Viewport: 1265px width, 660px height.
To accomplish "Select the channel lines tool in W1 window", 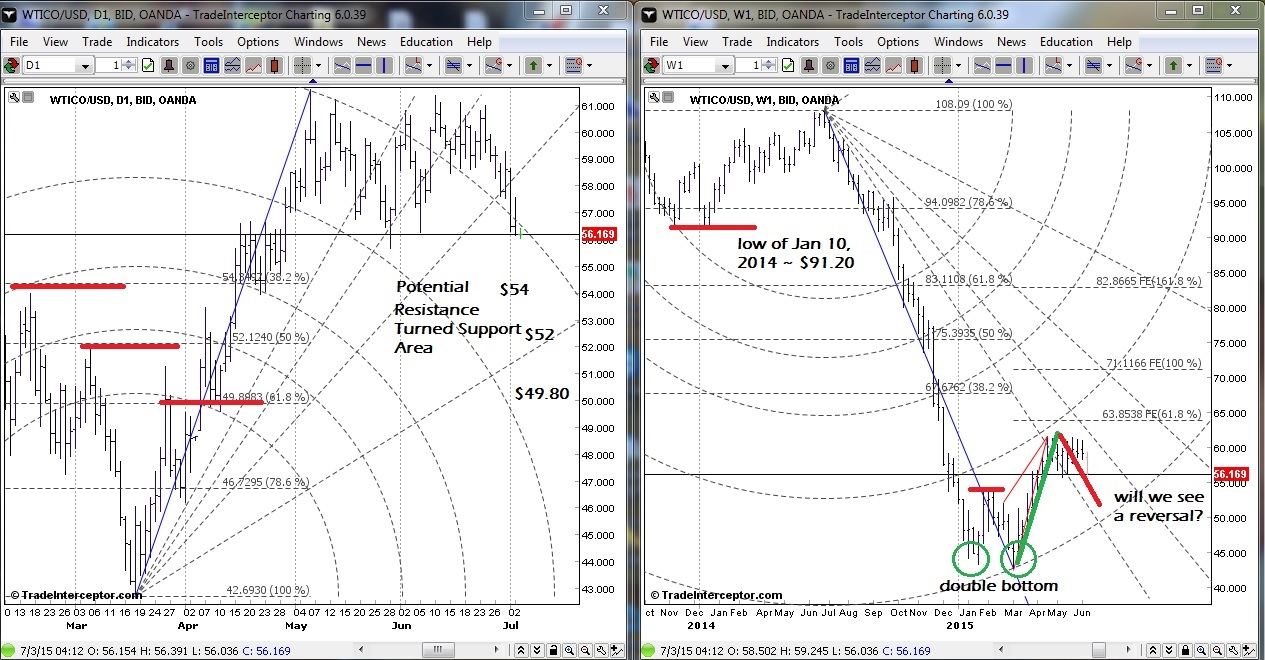I will (x=1093, y=65).
